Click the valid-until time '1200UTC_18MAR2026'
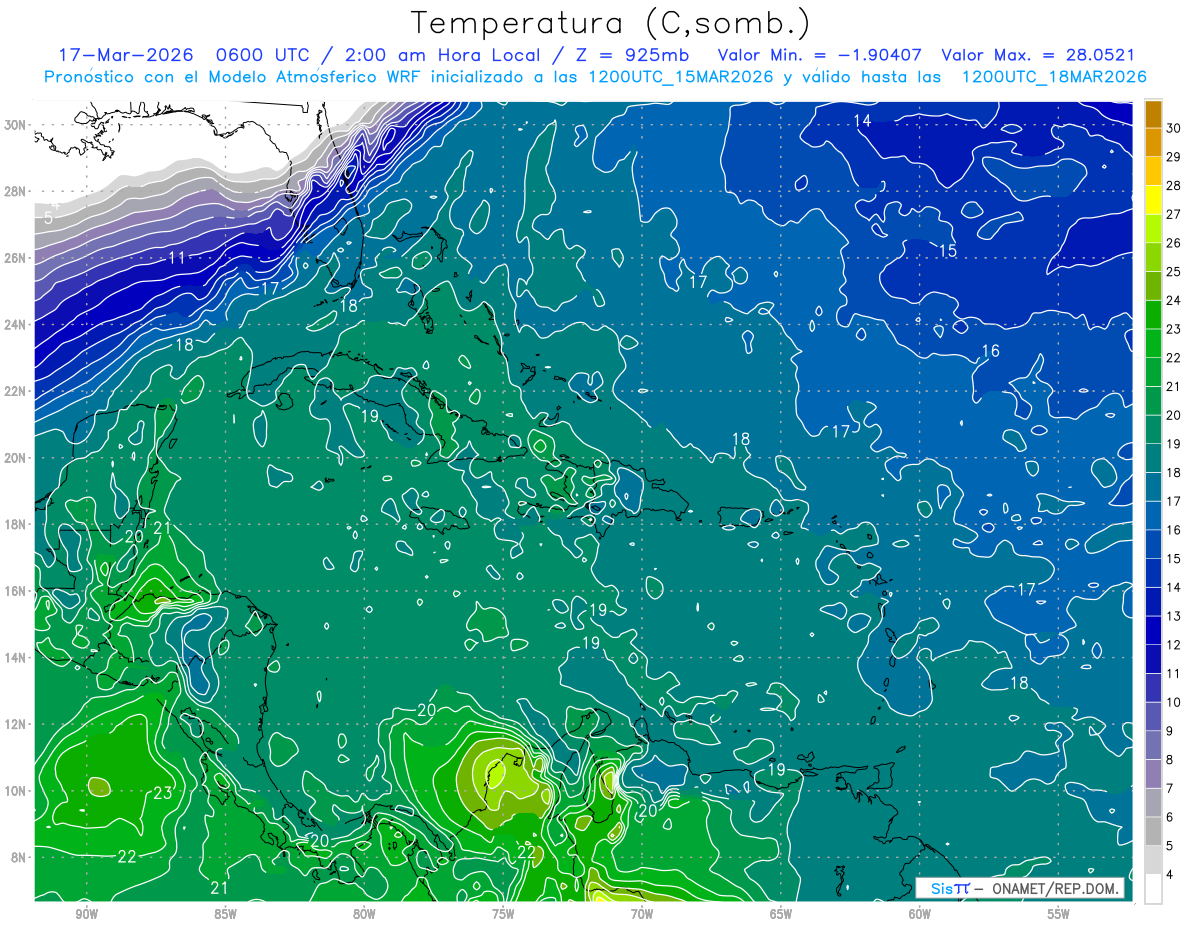Viewport: 1200px width, 927px height. (1054, 77)
